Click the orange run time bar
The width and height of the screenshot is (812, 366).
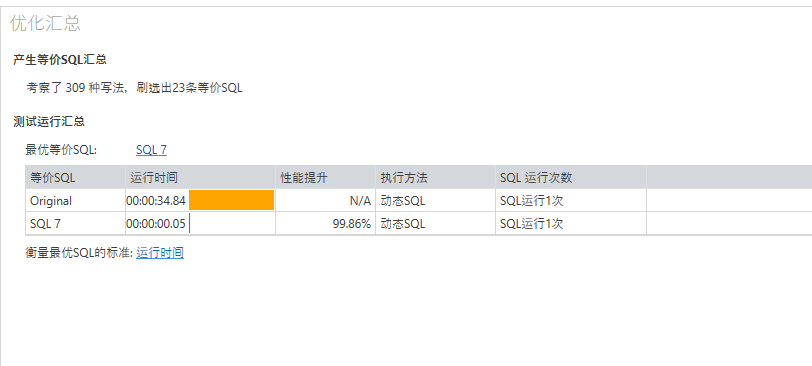(231, 200)
